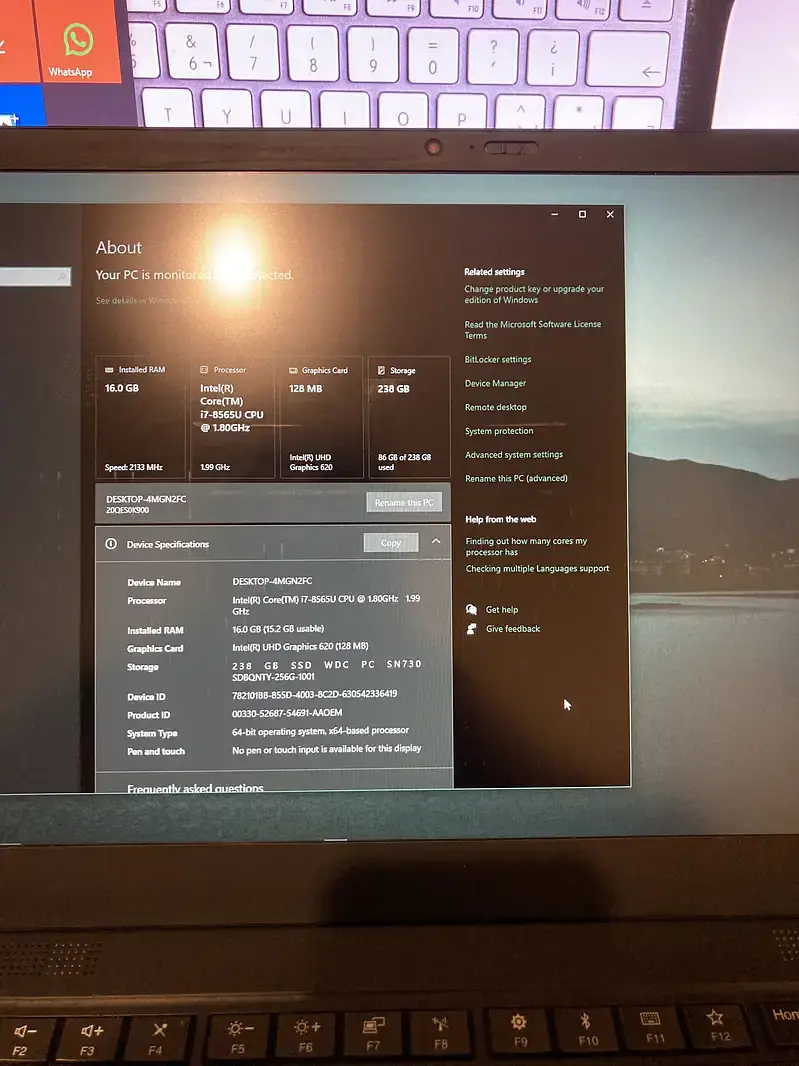Click the Storage card
Screen dimensions: 799x1066
pos(408,417)
